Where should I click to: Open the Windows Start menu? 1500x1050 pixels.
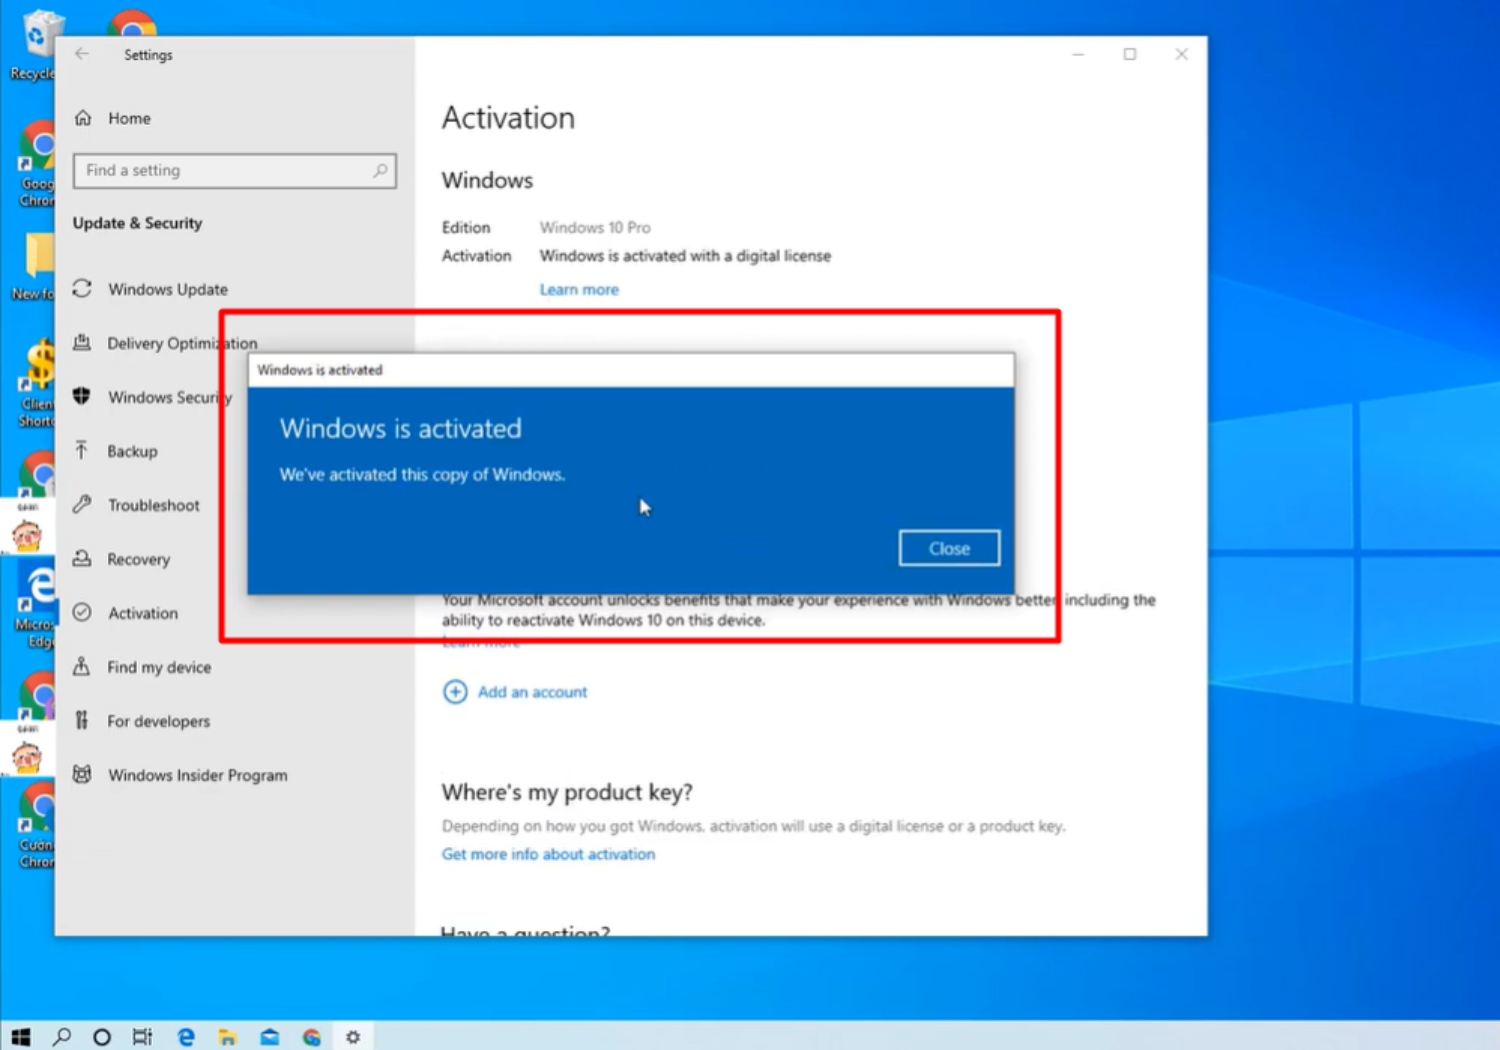point(20,1037)
